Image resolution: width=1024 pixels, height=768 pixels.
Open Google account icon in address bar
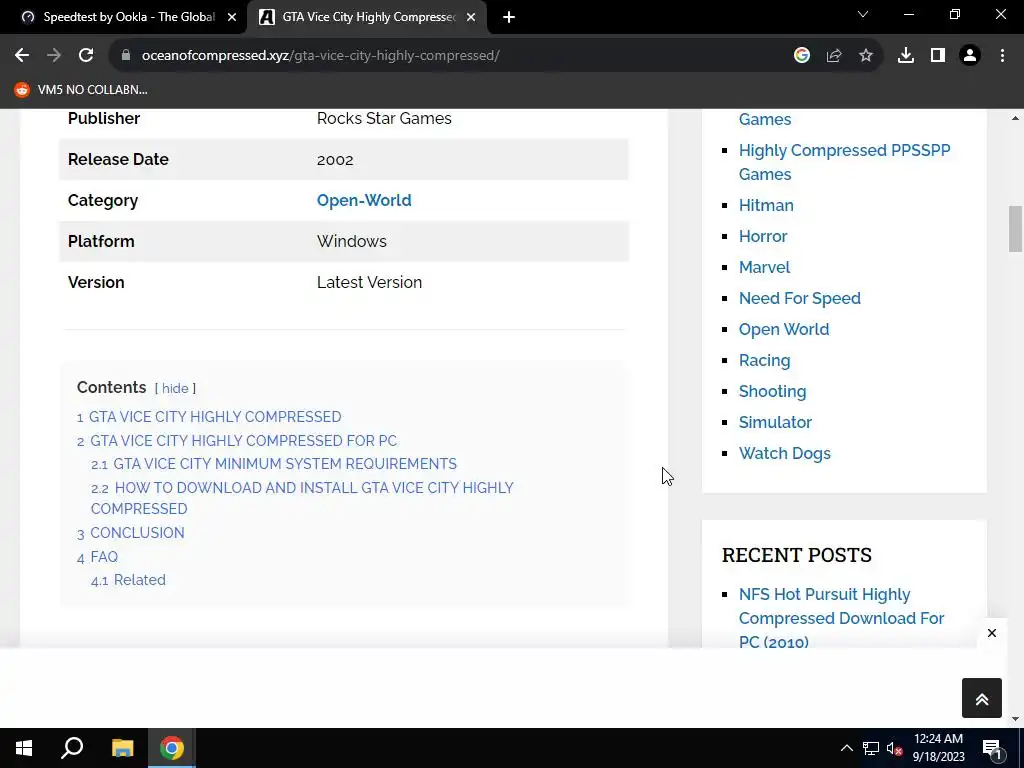pyautogui.click(x=801, y=56)
